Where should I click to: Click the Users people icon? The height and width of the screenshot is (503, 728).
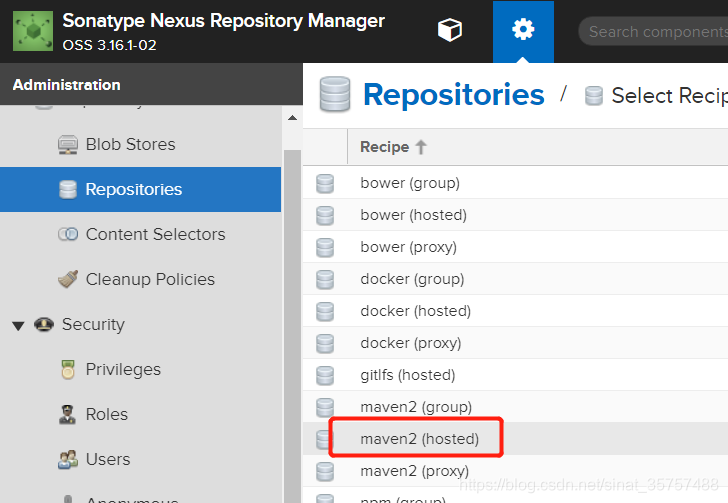tap(68, 459)
